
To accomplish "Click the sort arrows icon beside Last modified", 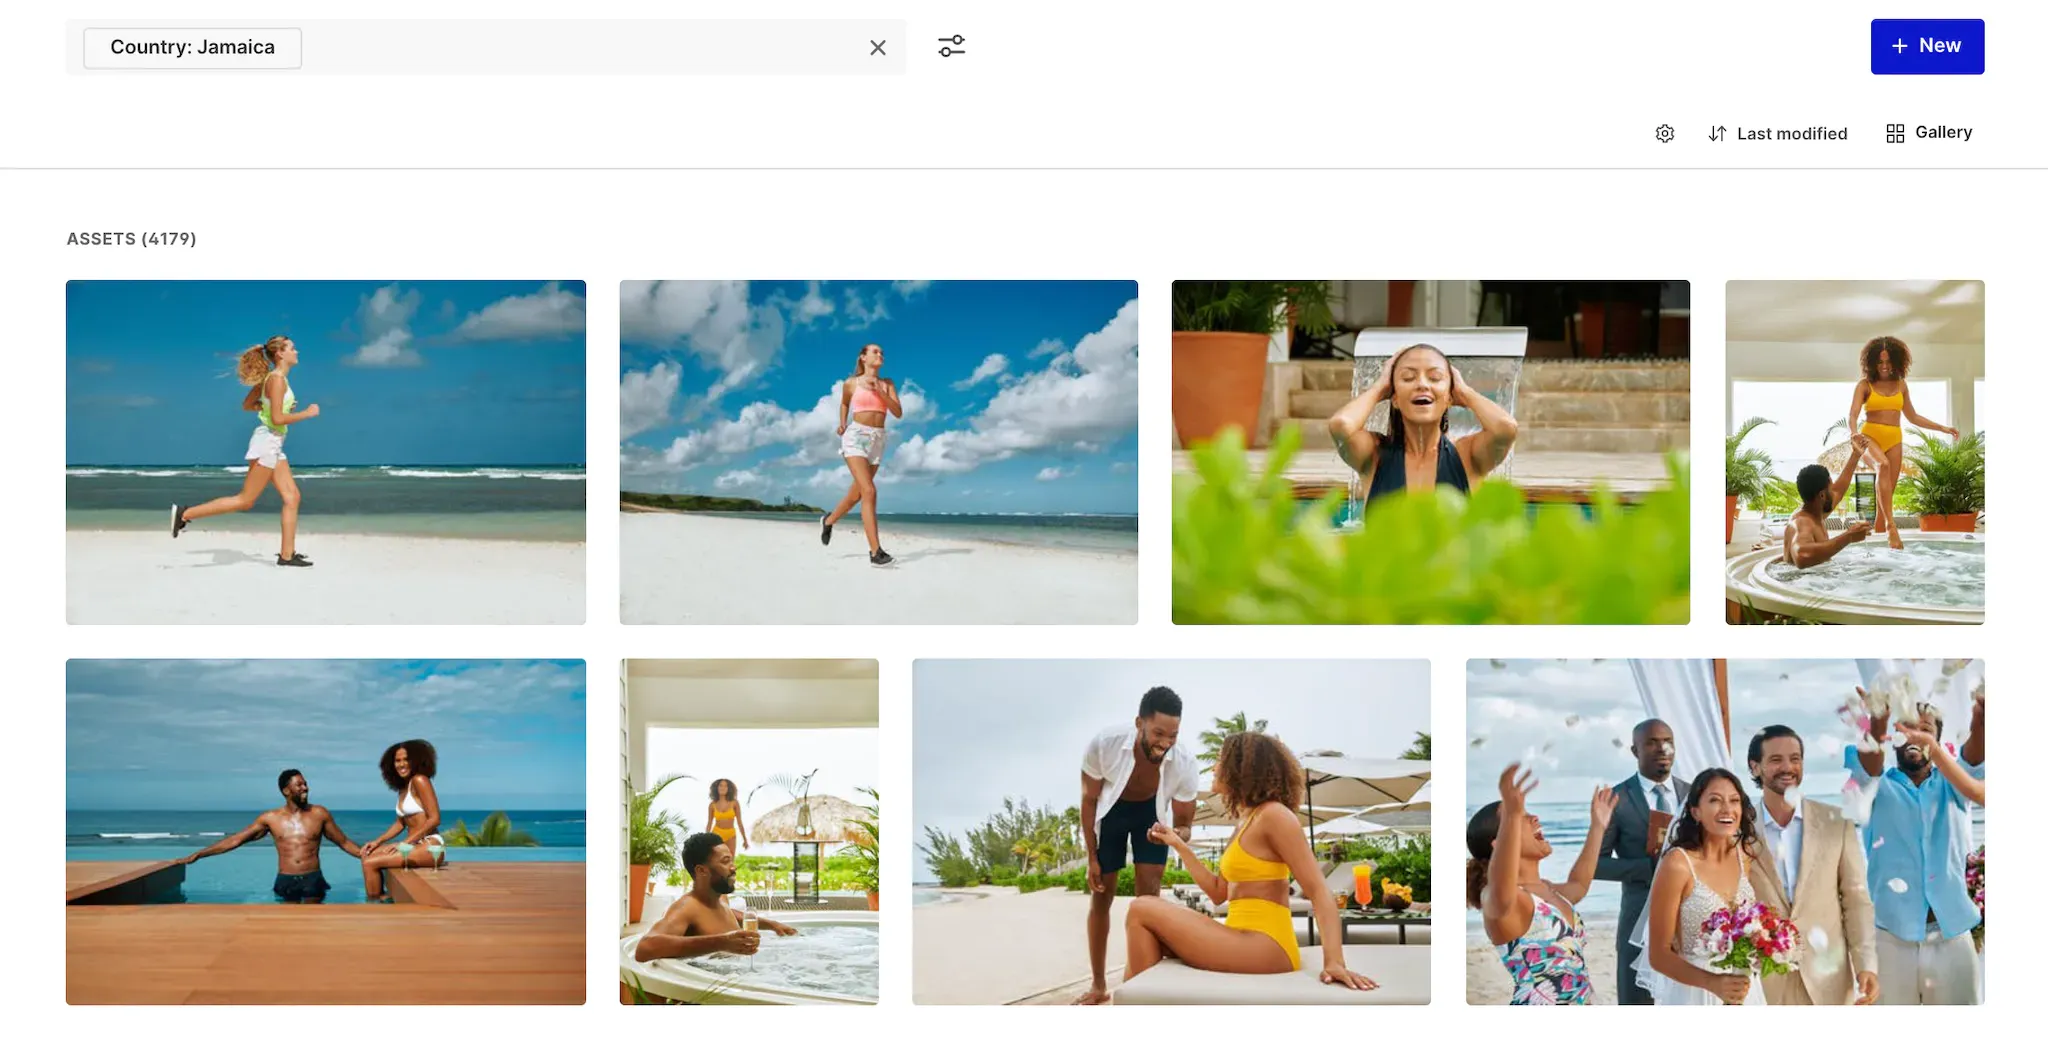I will pyautogui.click(x=1717, y=133).
